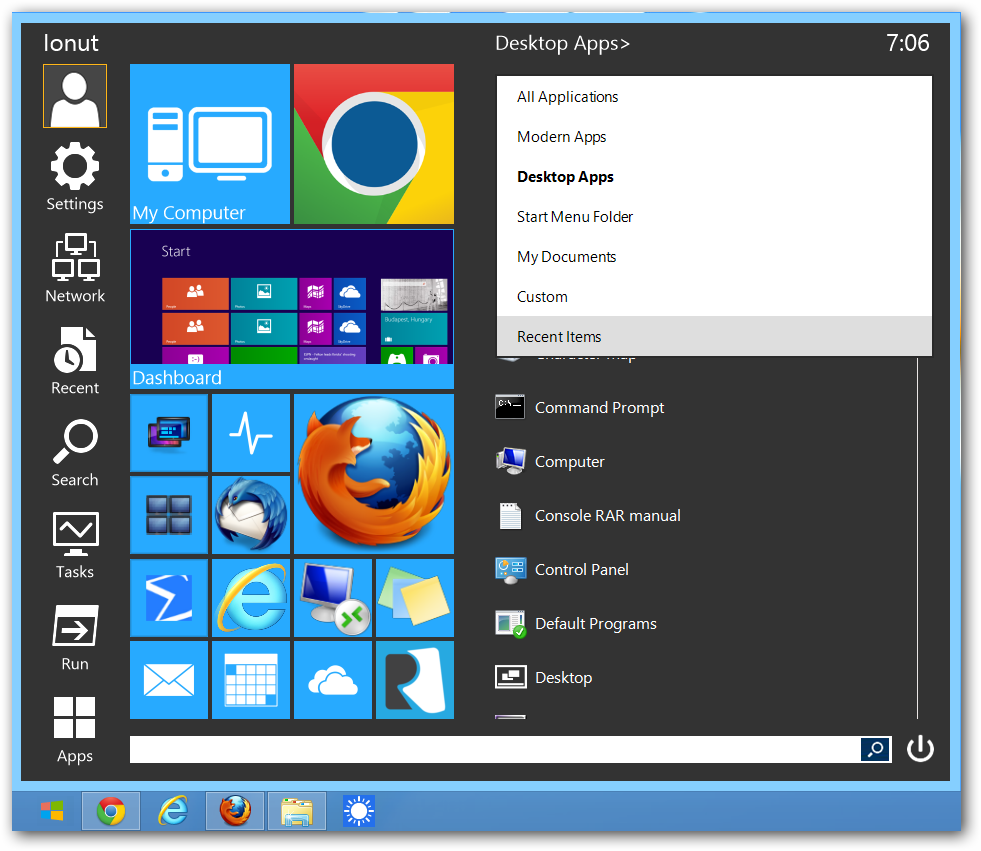Click the search magnifier button
This screenshot has width=981, height=851.
876,749
